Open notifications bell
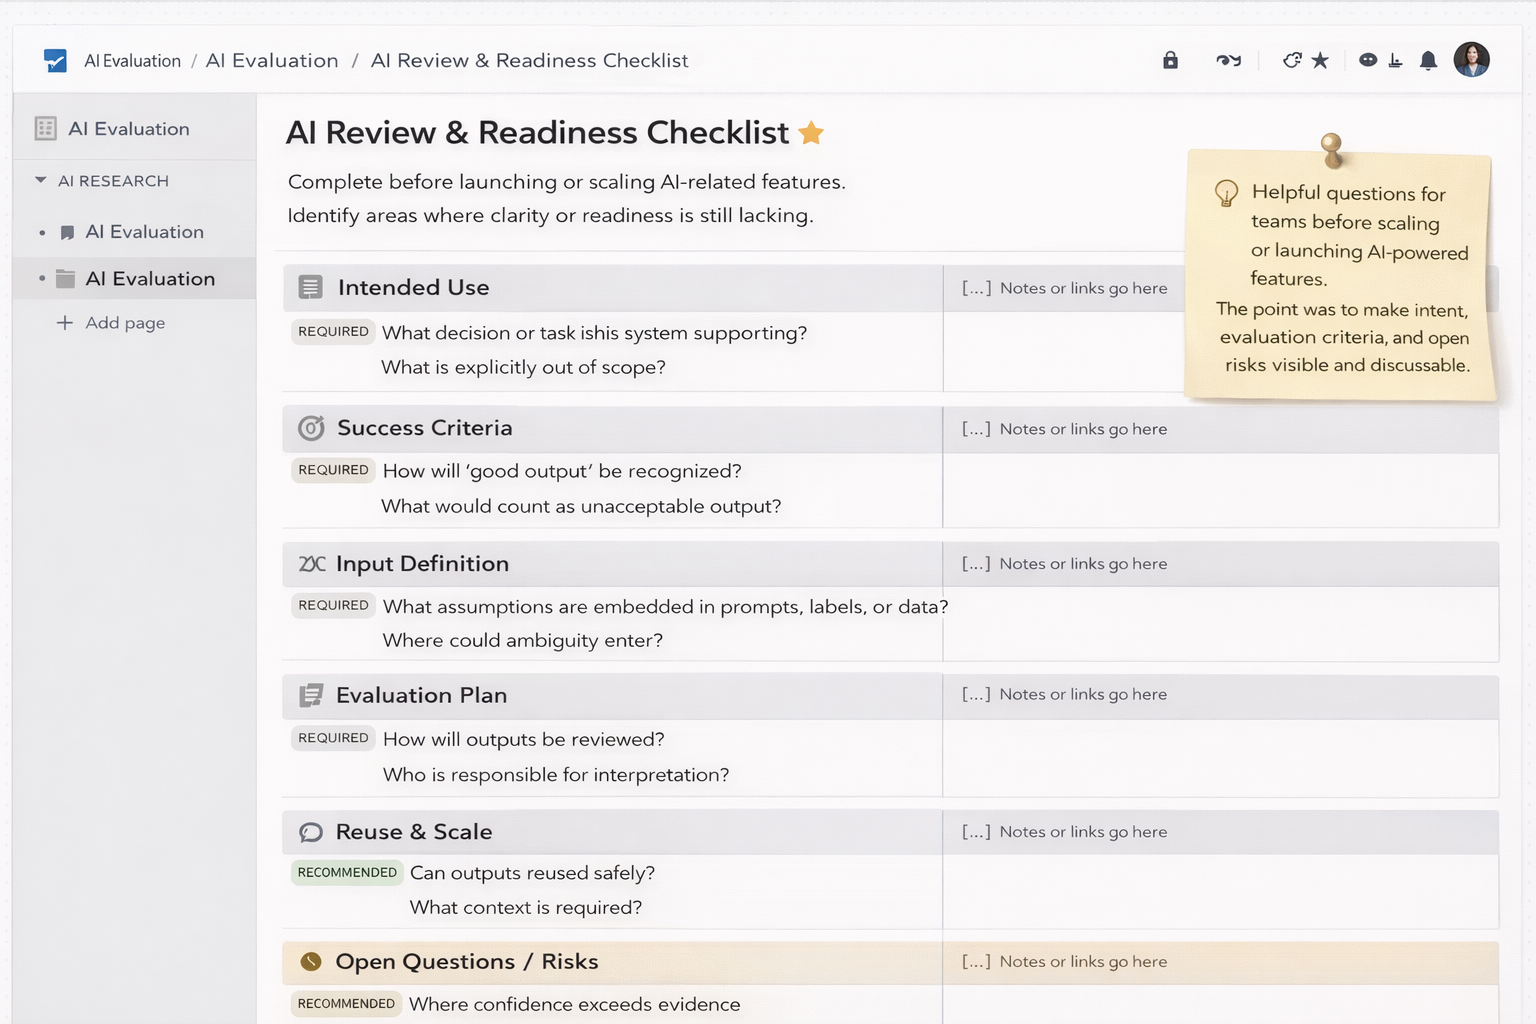 point(1428,60)
